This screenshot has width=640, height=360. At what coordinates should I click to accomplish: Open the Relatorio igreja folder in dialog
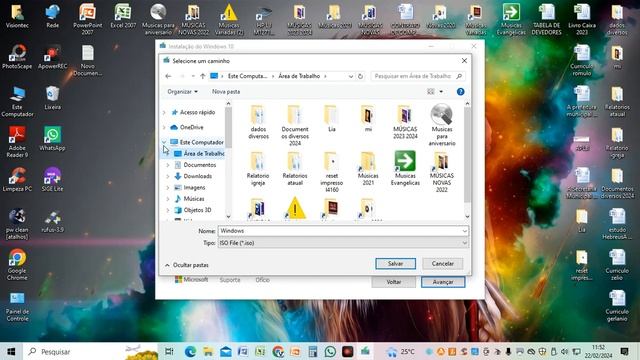point(258,169)
